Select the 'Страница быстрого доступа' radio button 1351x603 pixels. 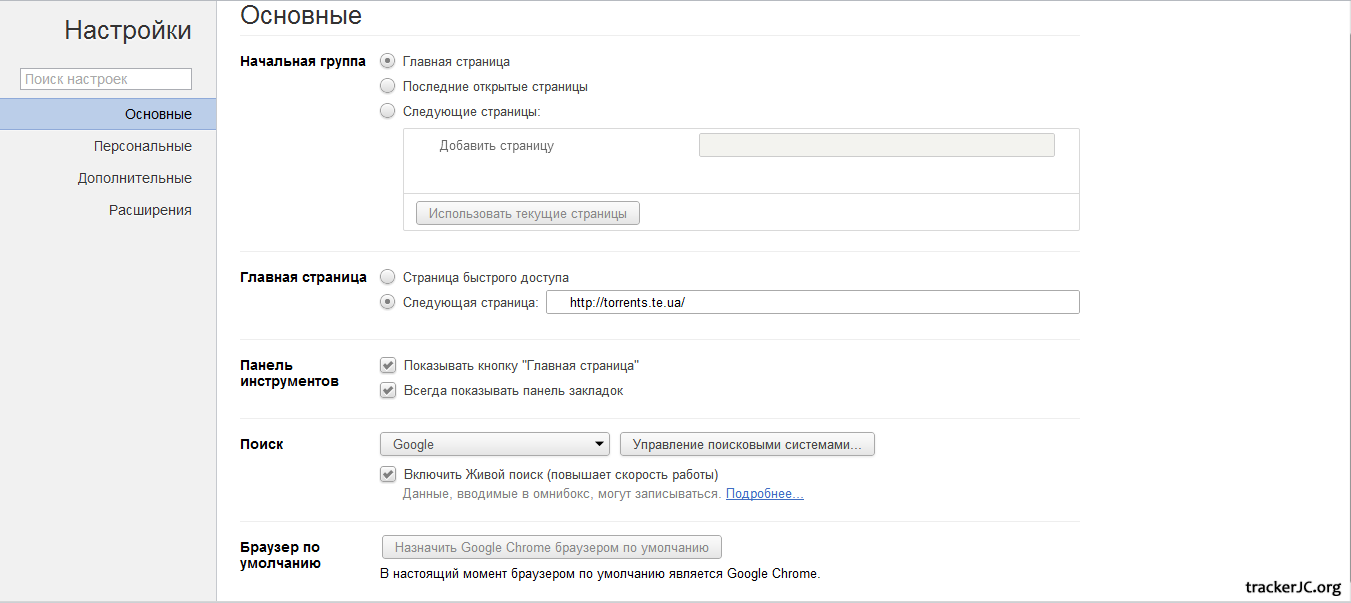(x=388, y=277)
